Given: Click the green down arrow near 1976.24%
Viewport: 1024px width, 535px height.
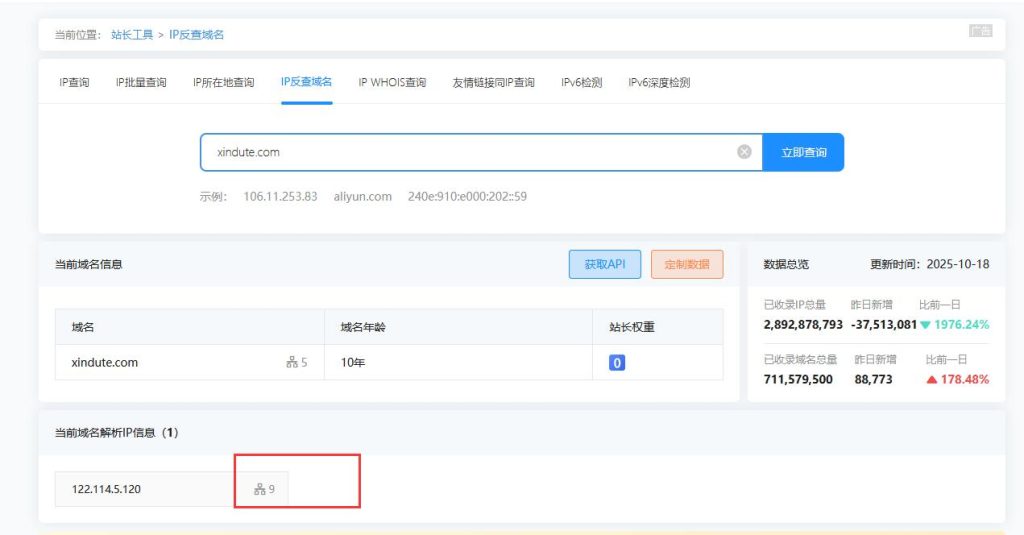Looking at the screenshot, I should [925, 325].
